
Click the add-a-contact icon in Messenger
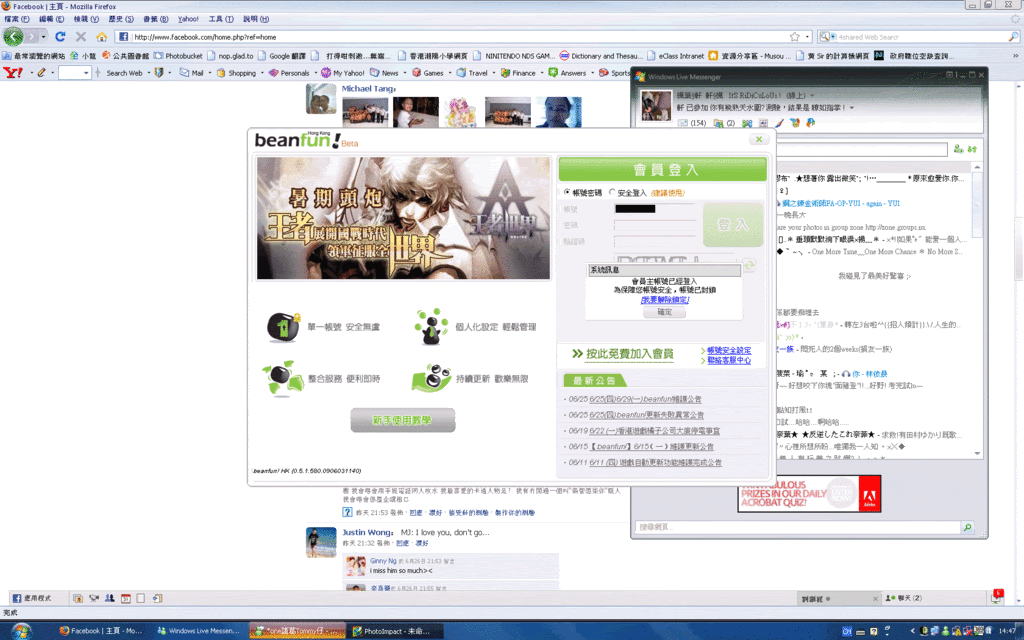pos(958,149)
